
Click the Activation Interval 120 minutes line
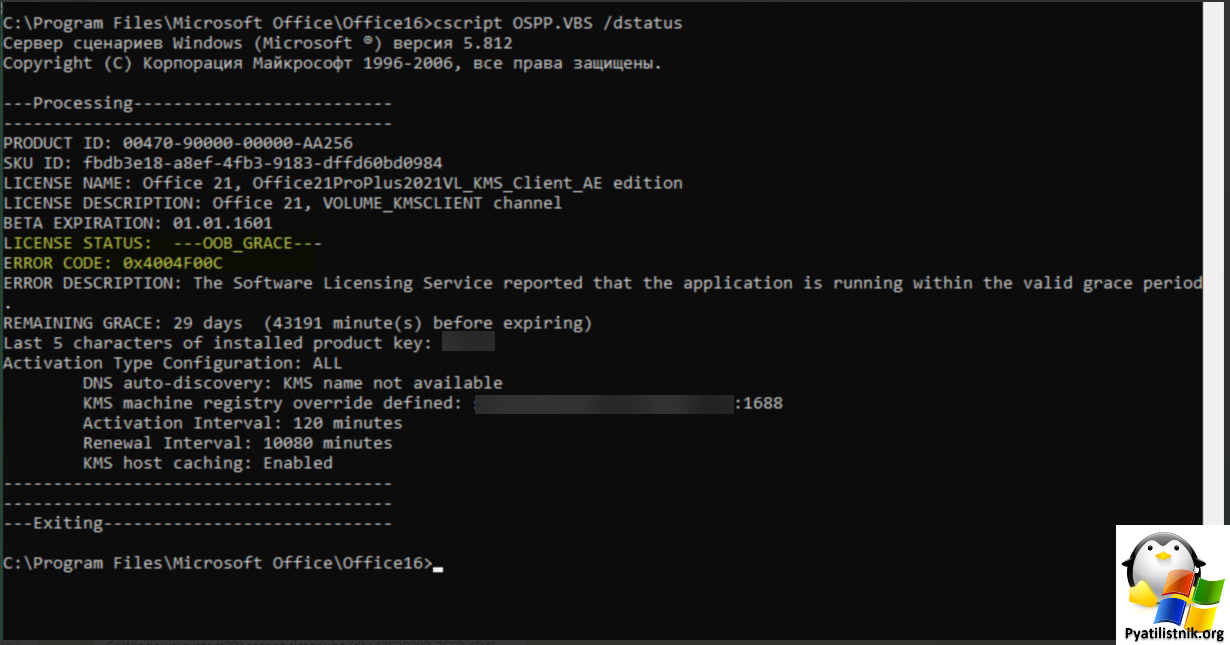243,423
